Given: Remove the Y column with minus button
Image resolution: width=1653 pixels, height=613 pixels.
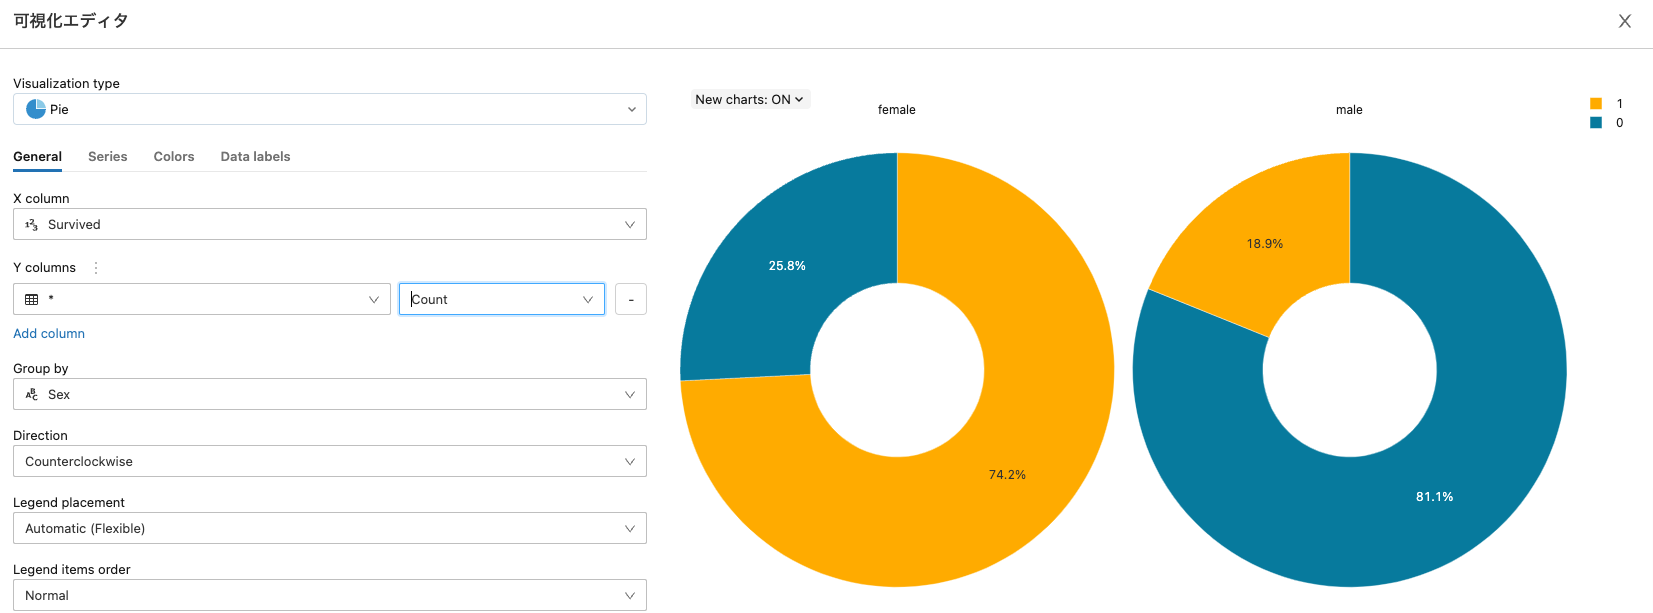Looking at the screenshot, I should (631, 299).
